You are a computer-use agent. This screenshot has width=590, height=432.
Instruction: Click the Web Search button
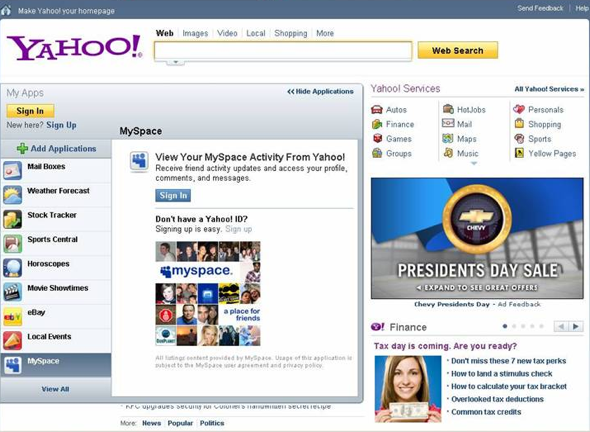pos(458,50)
